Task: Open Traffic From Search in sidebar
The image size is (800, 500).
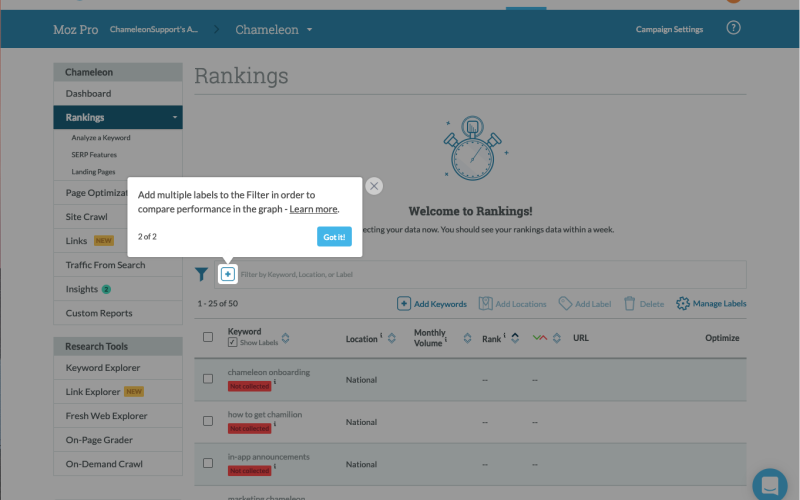Action: click(118, 265)
